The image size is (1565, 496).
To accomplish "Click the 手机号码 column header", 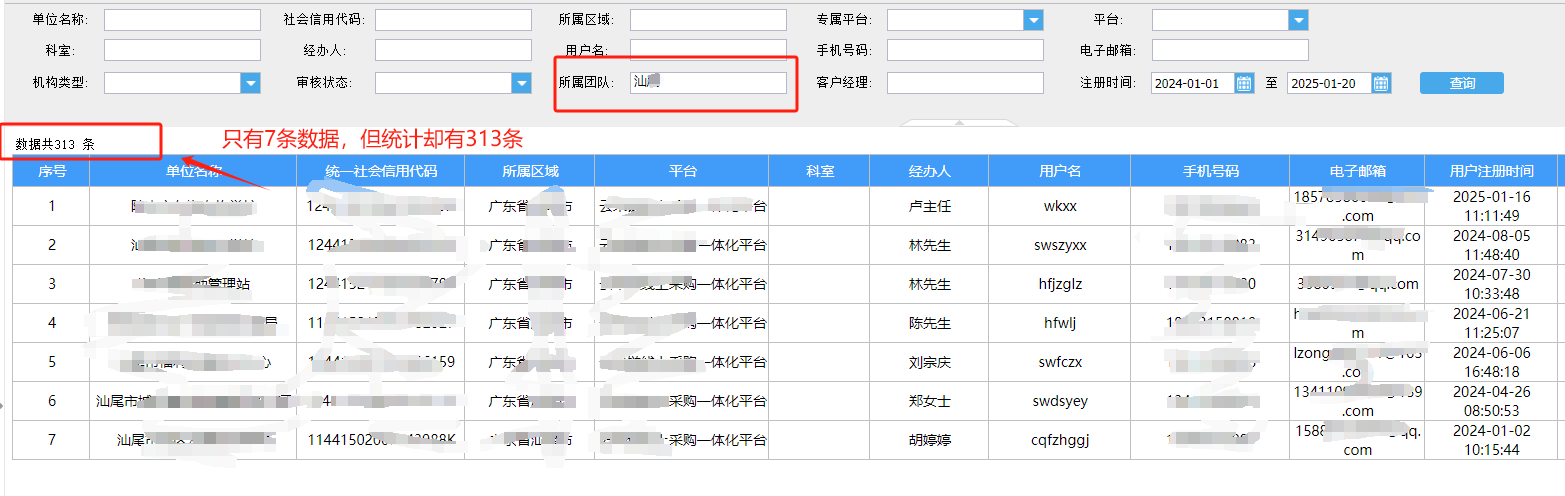I will tap(1210, 171).
